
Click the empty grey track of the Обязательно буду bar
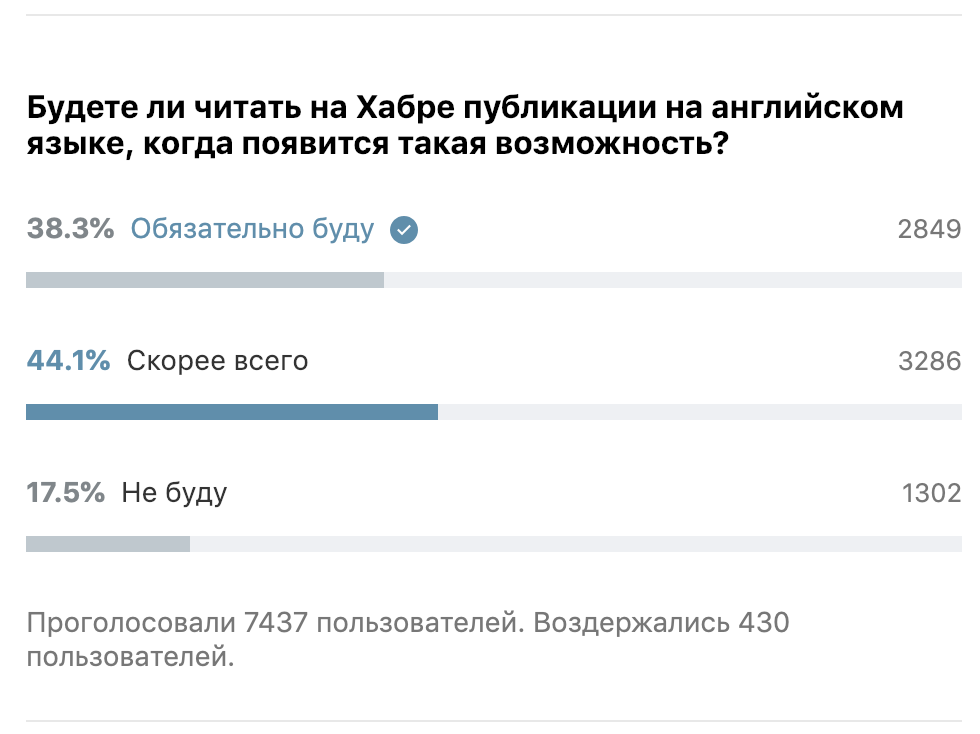pos(672,280)
